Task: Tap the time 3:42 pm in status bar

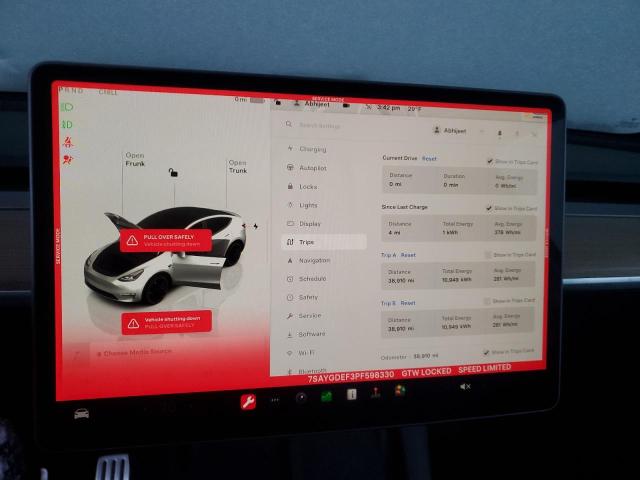Action: (x=389, y=108)
